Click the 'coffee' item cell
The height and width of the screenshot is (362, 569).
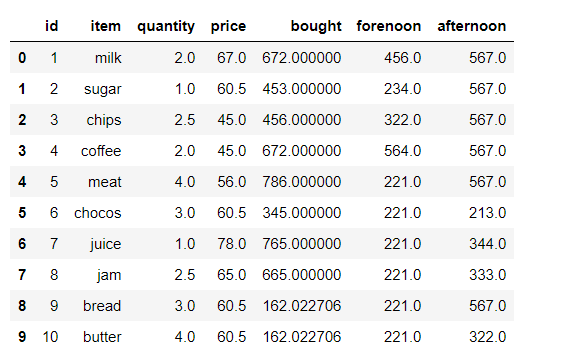(x=101, y=151)
